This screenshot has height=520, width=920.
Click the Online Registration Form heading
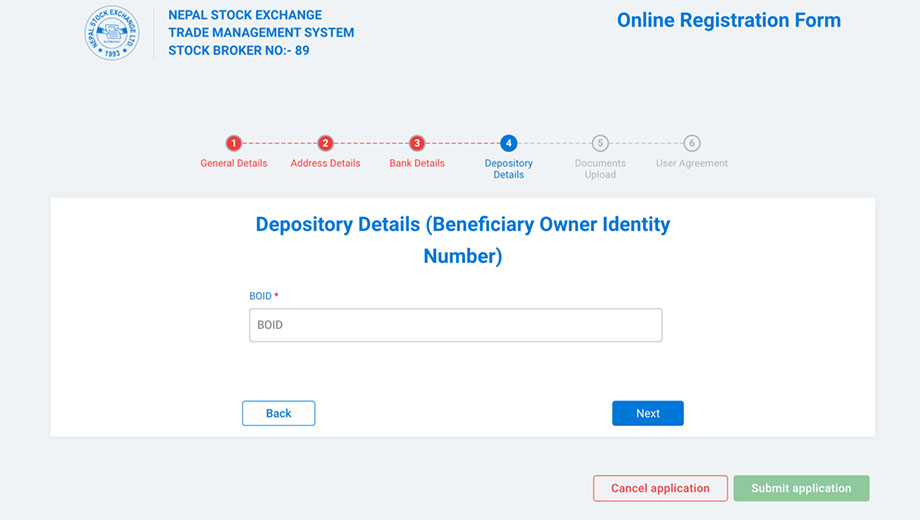pos(729,21)
